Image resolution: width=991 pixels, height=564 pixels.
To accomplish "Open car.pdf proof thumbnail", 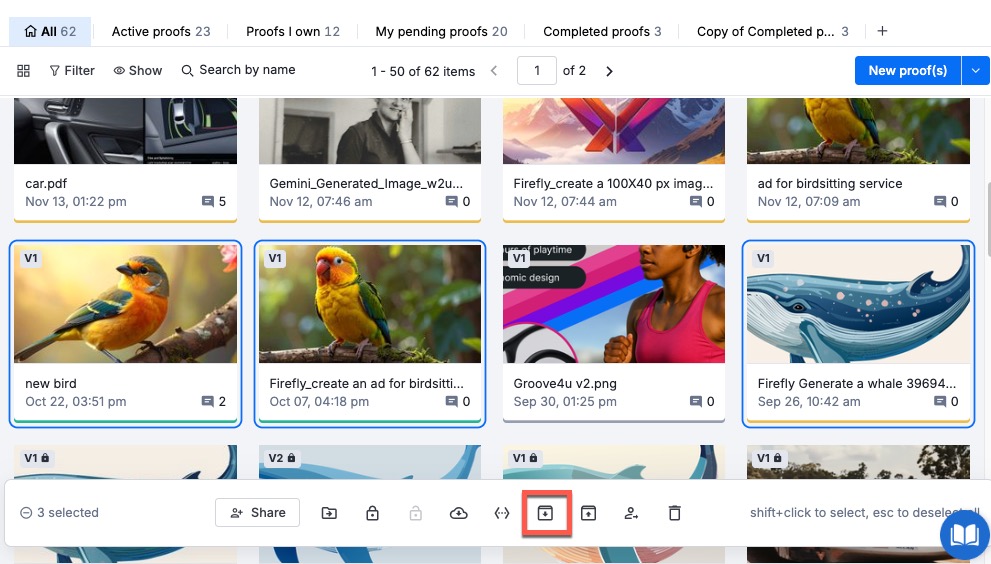I will tap(126, 131).
